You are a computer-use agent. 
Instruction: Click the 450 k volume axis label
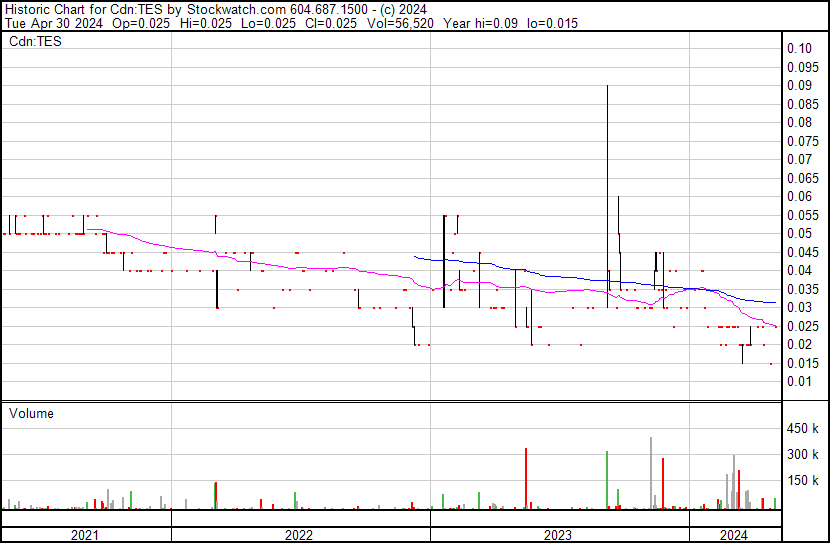(803, 429)
